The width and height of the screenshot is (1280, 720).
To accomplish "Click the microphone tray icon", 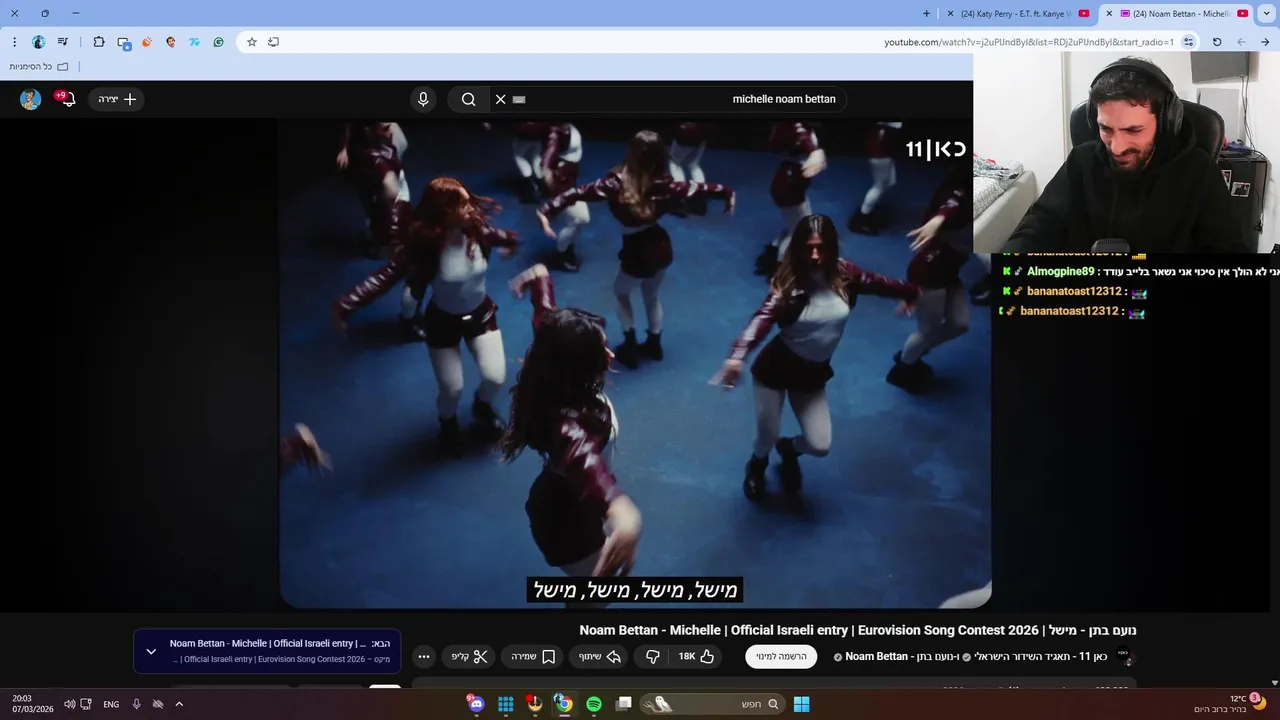I will tap(137, 704).
